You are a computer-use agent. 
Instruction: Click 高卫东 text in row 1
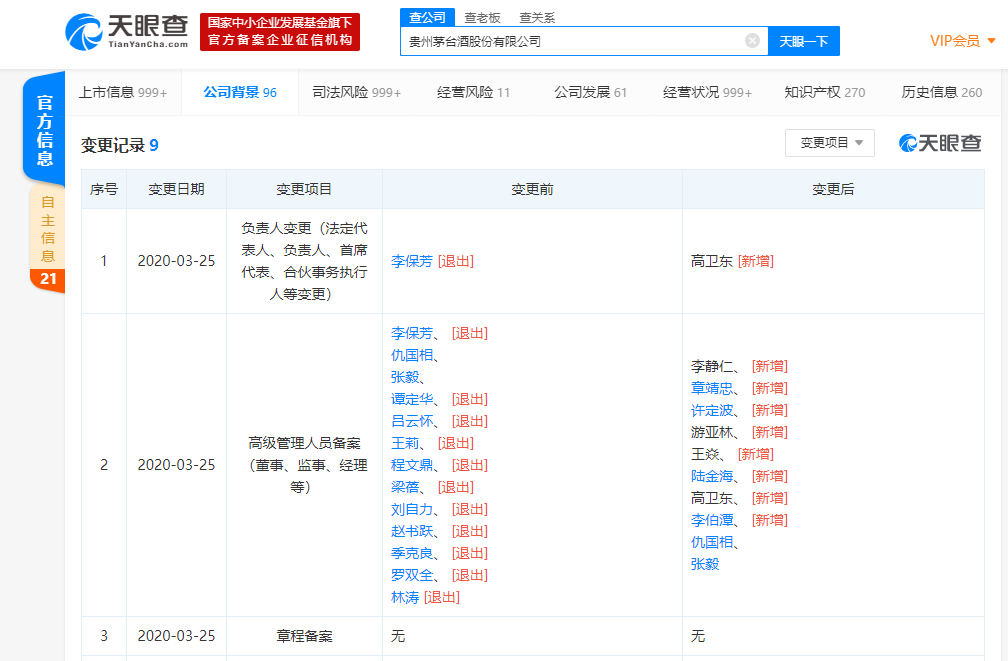click(x=712, y=261)
